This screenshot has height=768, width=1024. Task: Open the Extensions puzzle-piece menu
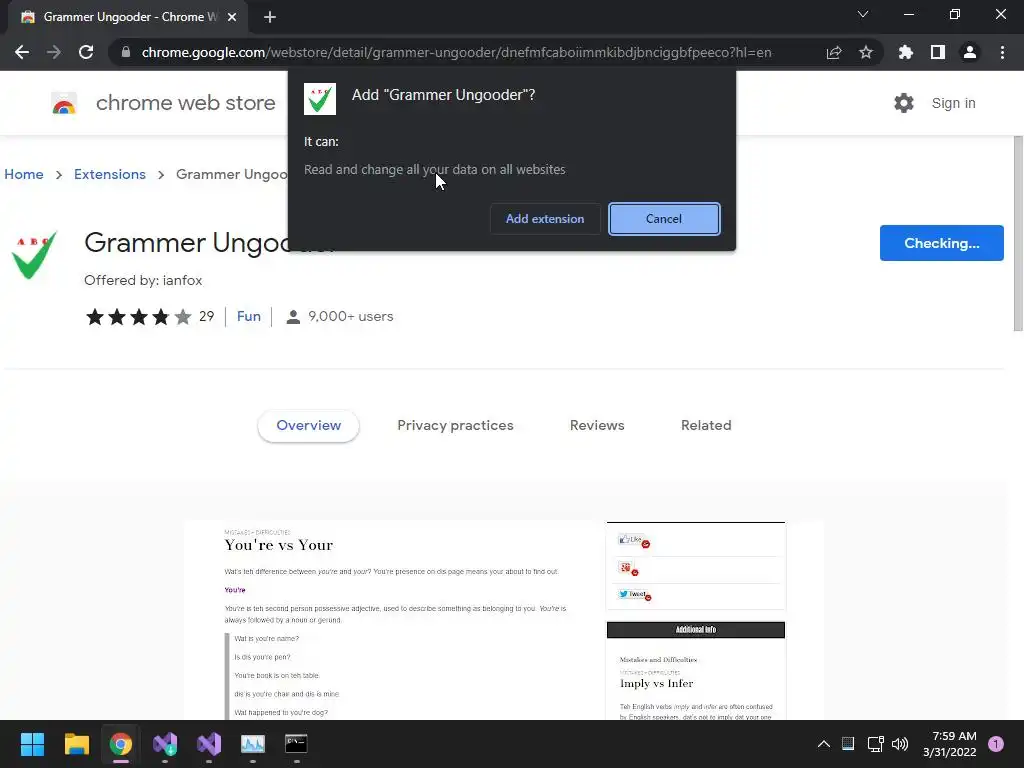point(906,52)
